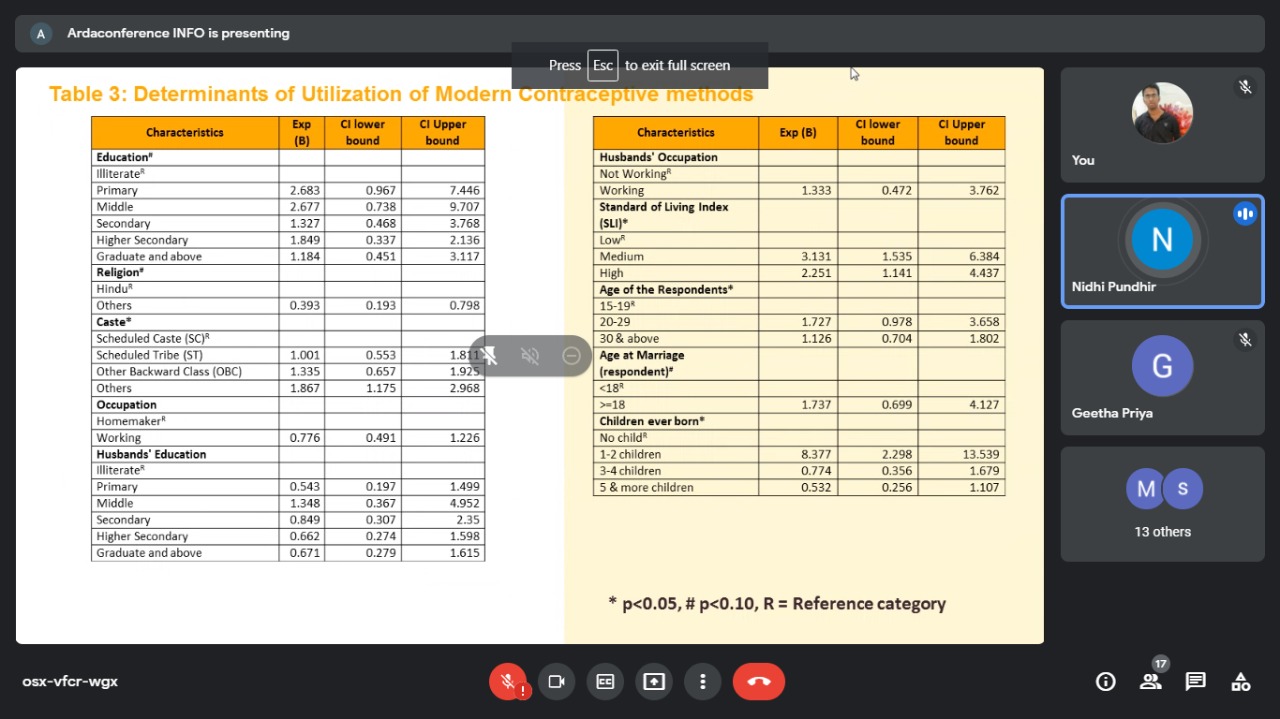Show the participants list with 17 people

(1150, 682)
